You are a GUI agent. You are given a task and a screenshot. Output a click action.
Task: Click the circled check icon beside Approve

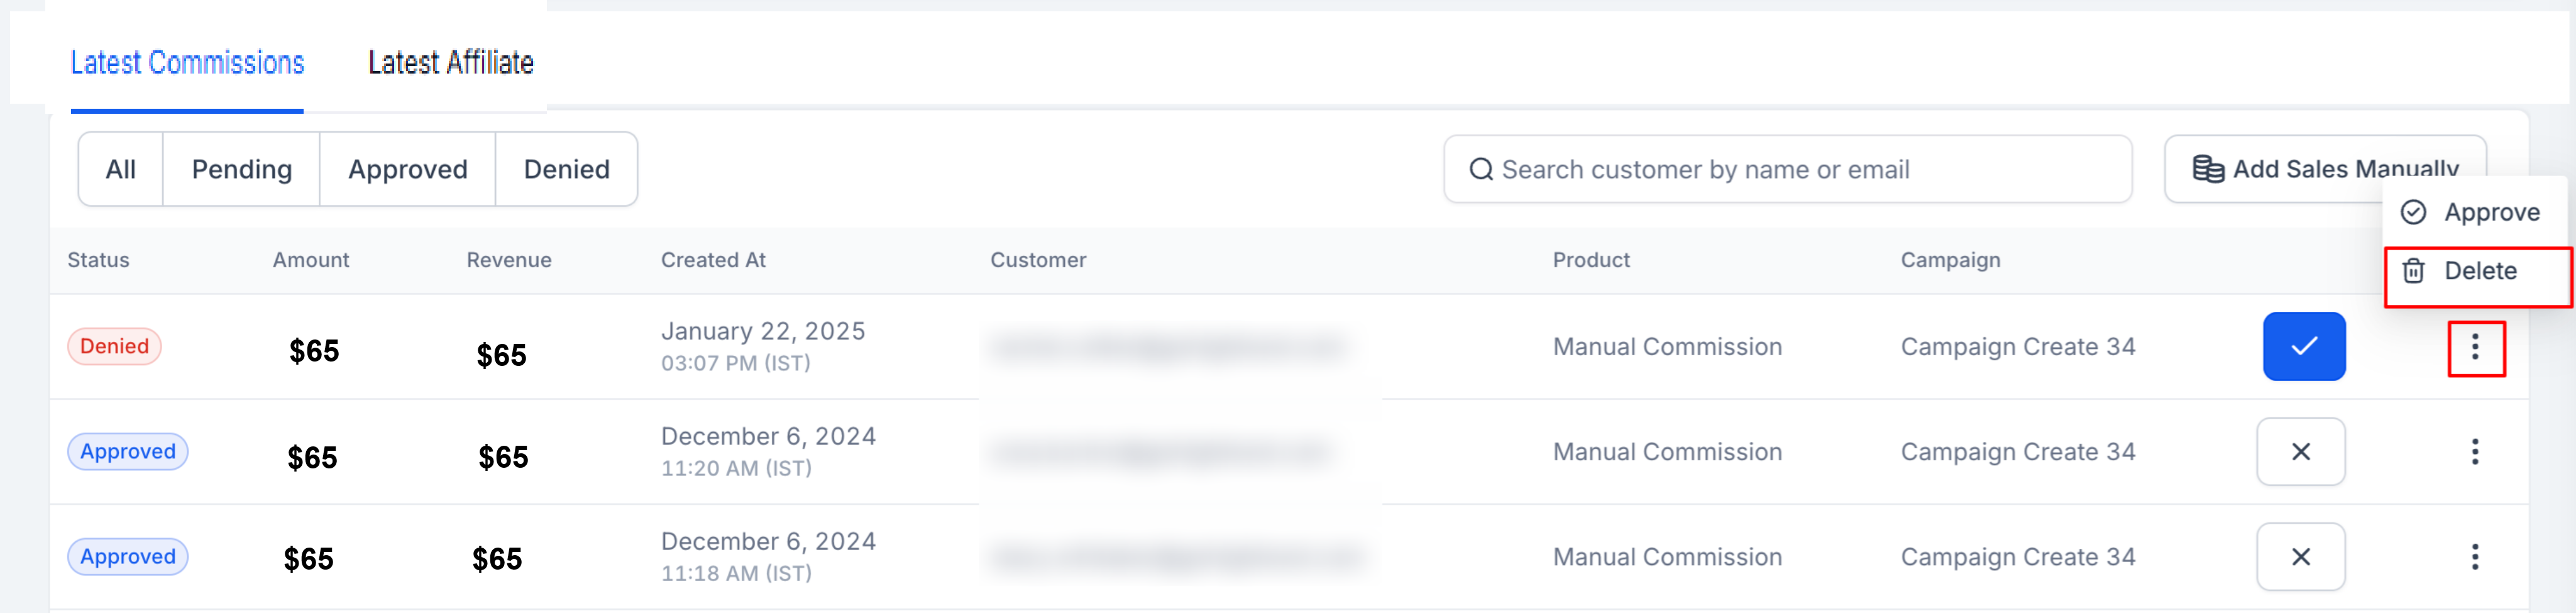(2413, 212)
